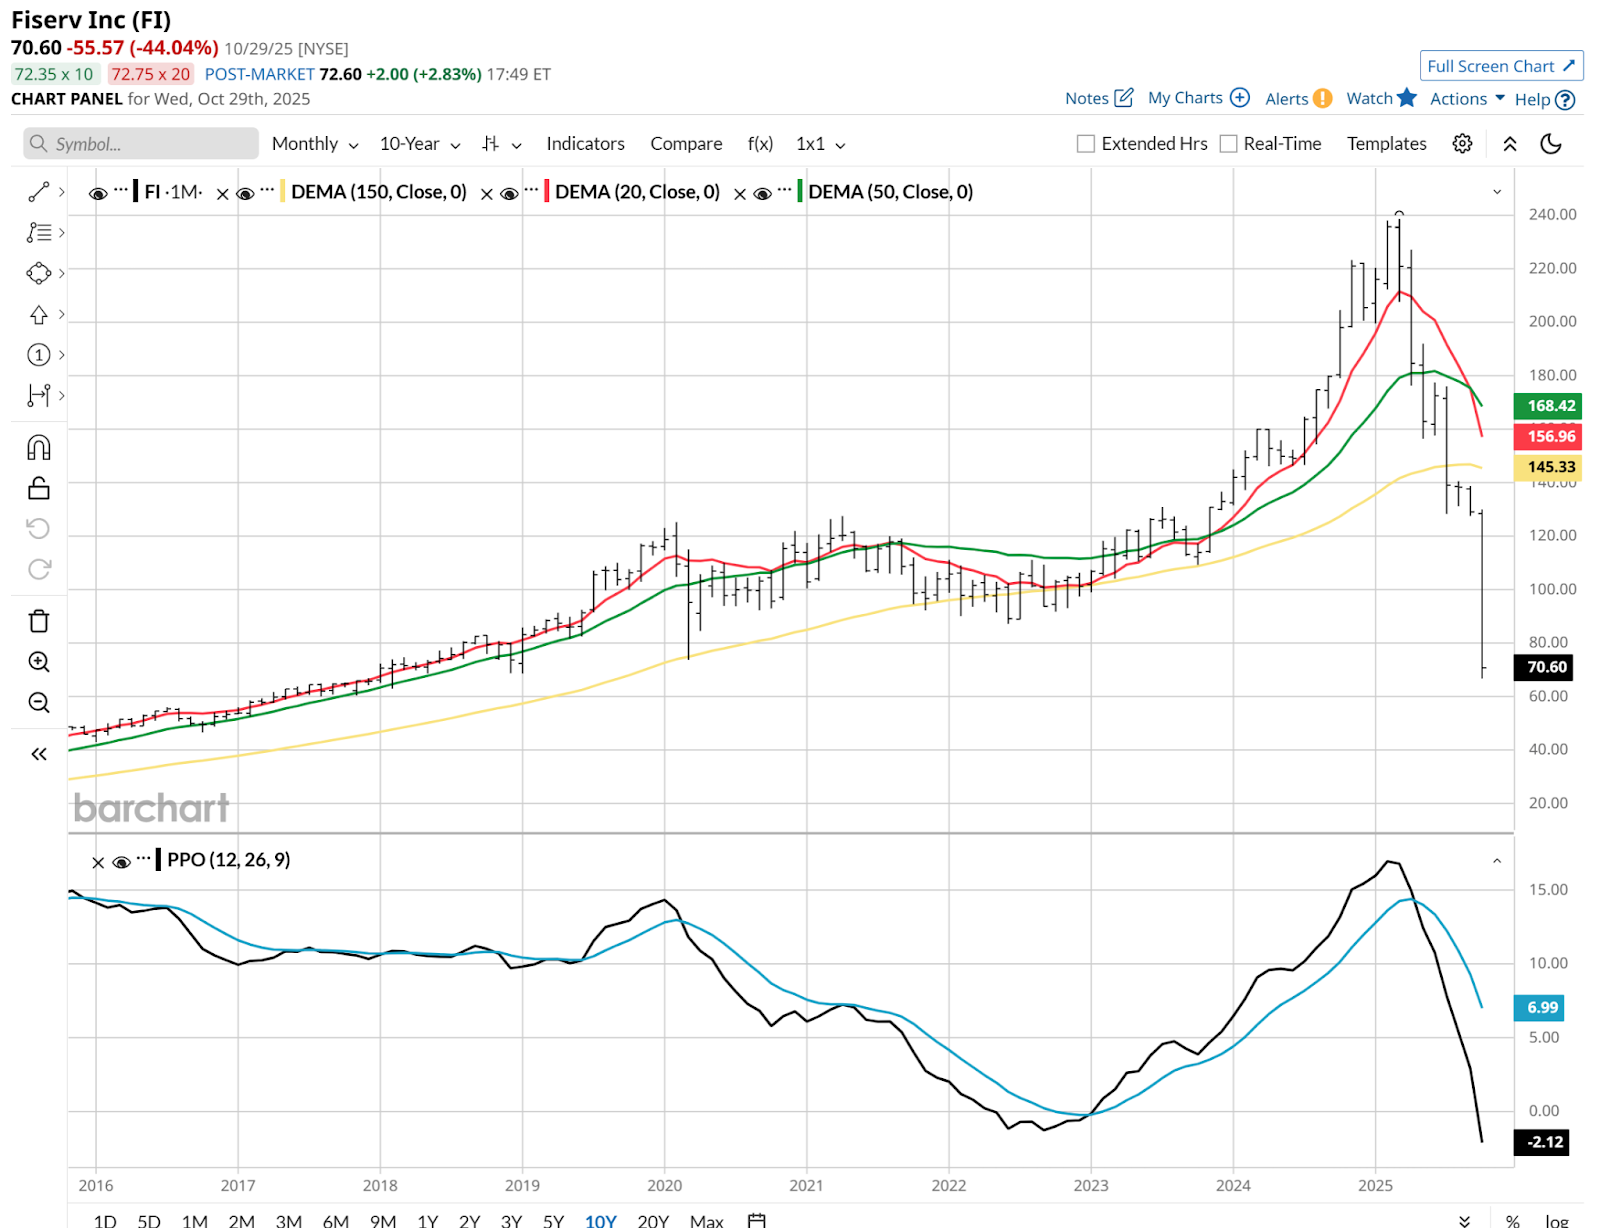Image resolution: width=1600 pixels, height=1228 pixels.
Task: Open the Actions dropdown menu
Action: click(1467, 98)
